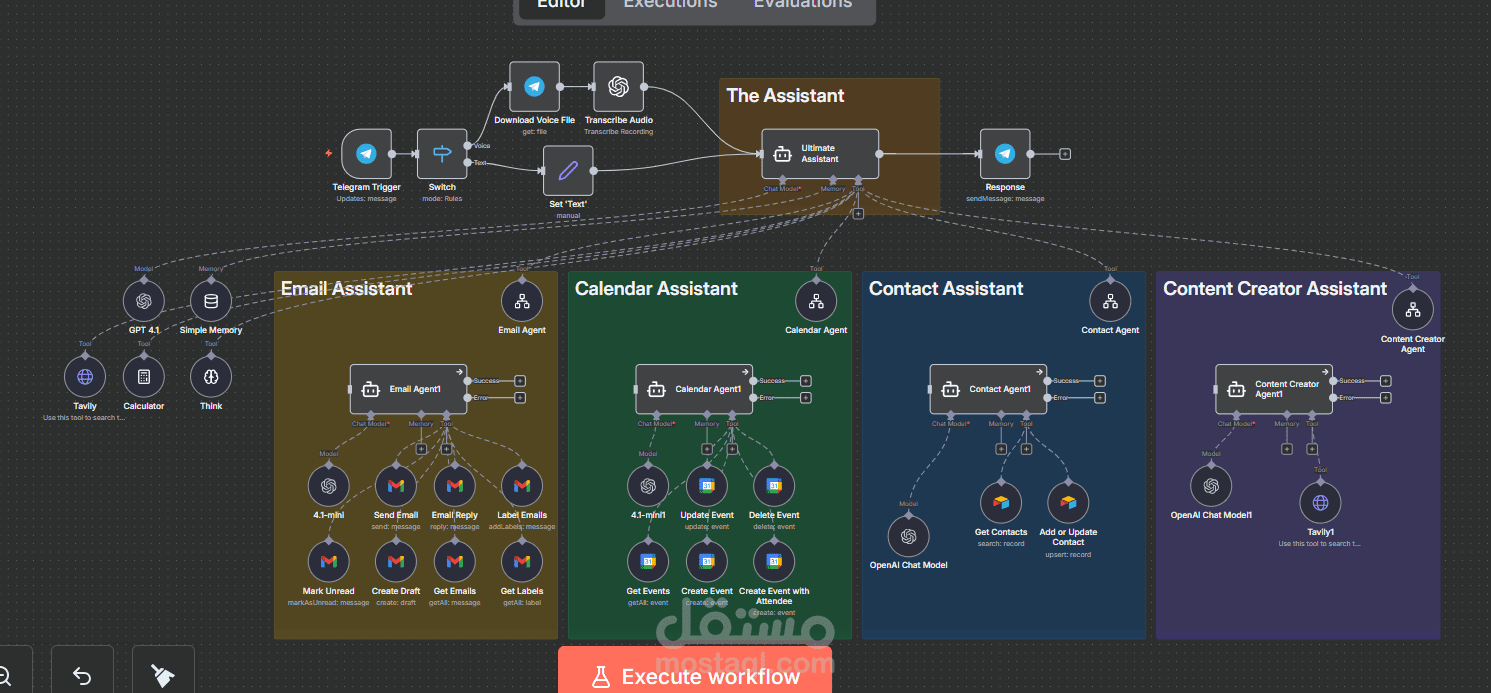This screenshot has height=693, width=1491.
Task: Open Add or Update Contact node
Action: [x=1068, y=503]
